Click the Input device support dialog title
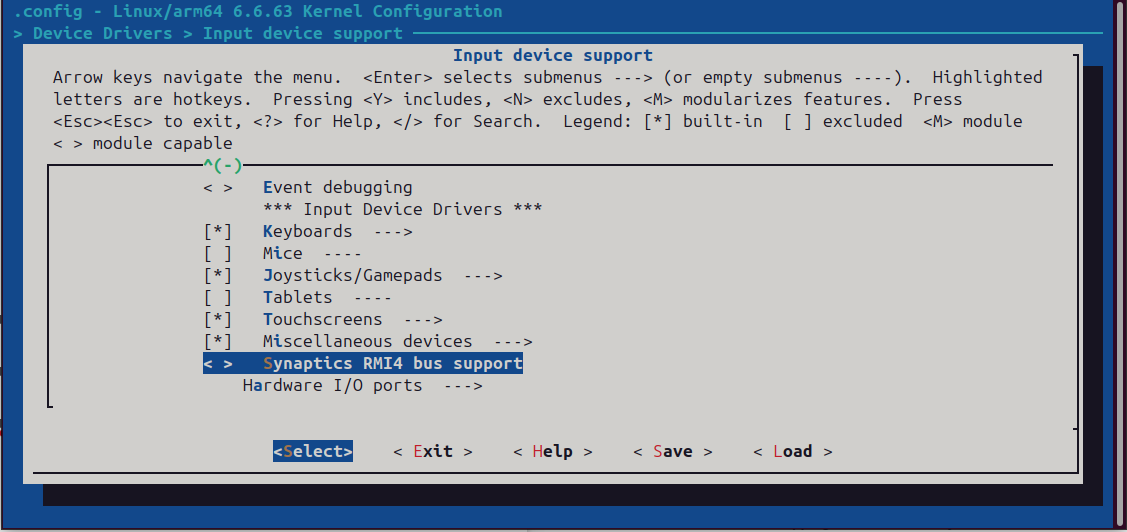Viewport: 1127px width, 532px height. pos(553,55)
